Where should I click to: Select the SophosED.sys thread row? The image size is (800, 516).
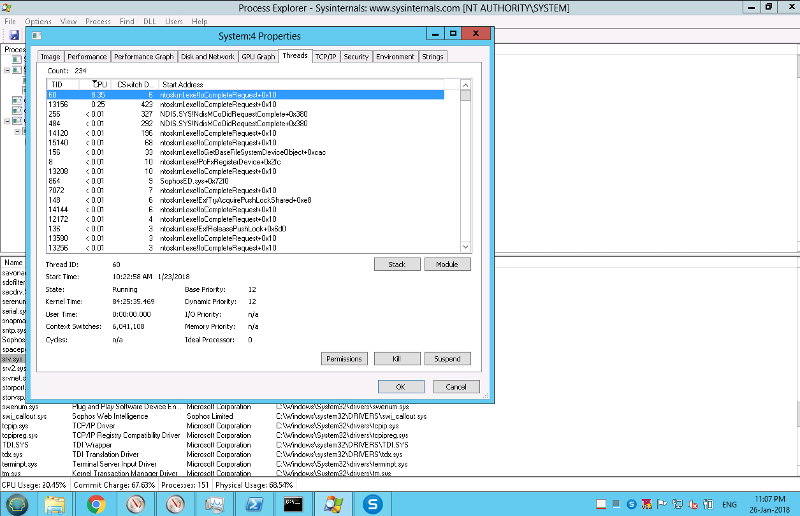[245, 181]
